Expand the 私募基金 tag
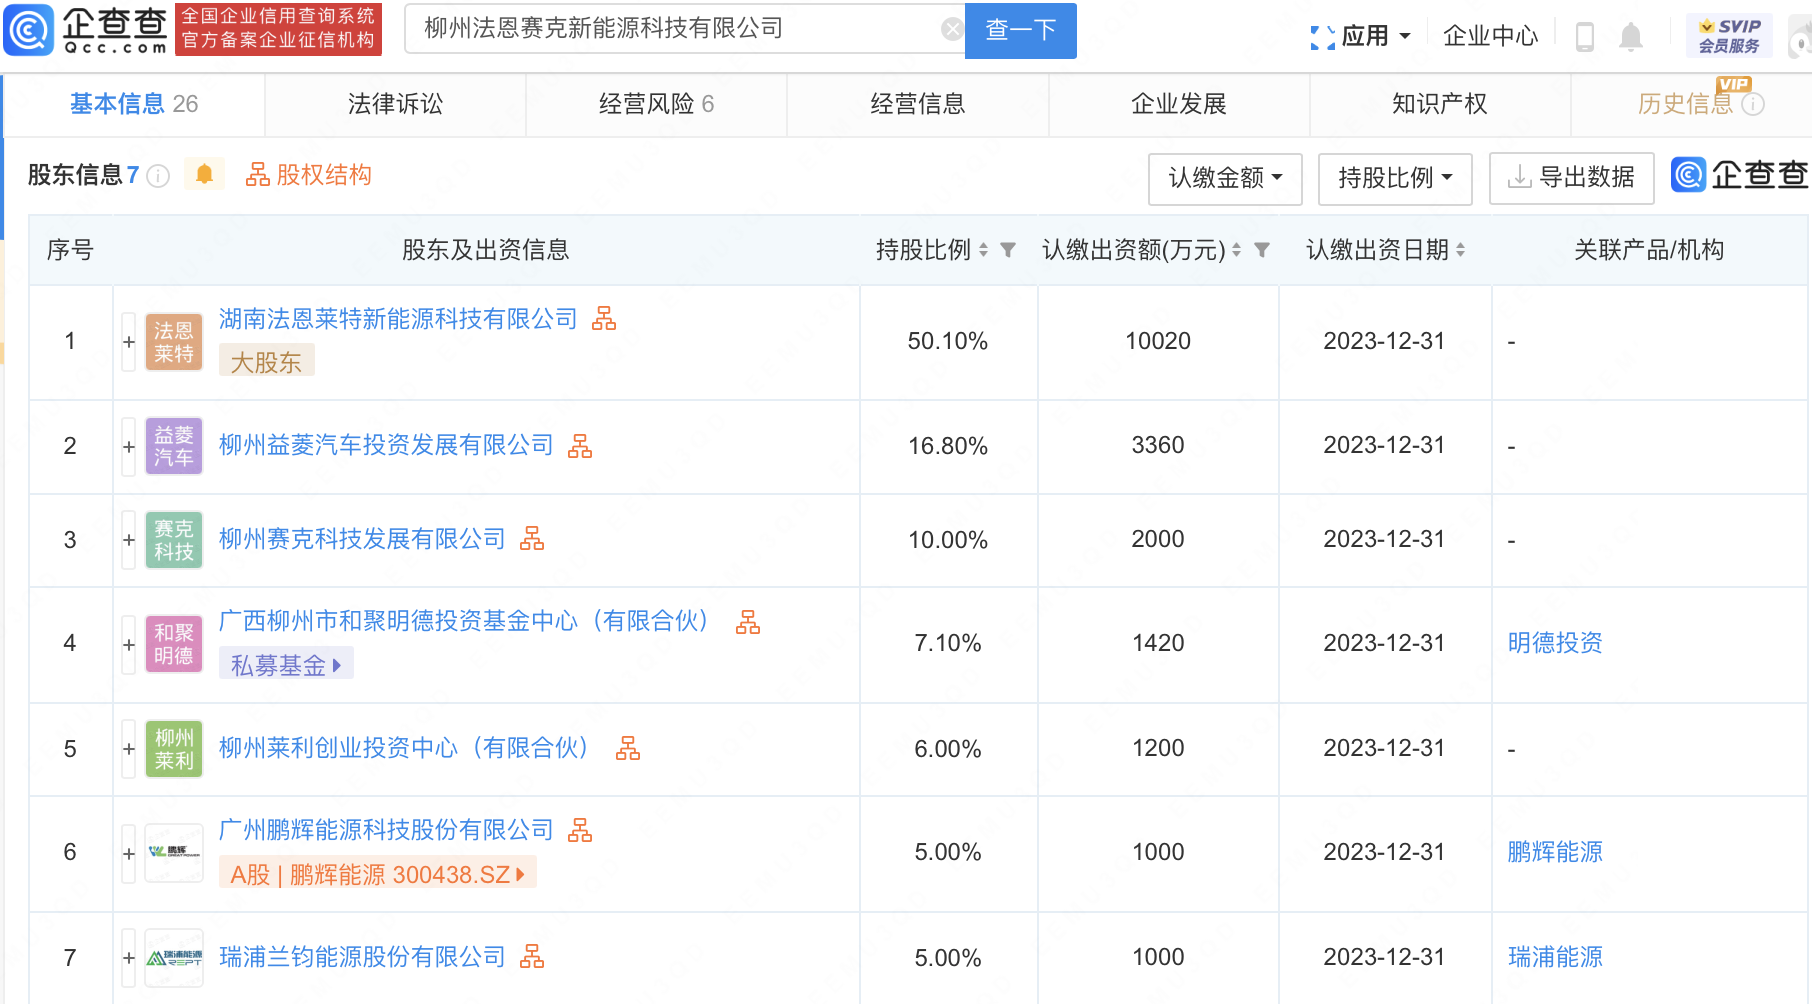Screen dimensions: 1812x1004 click(x=286, y=665)
